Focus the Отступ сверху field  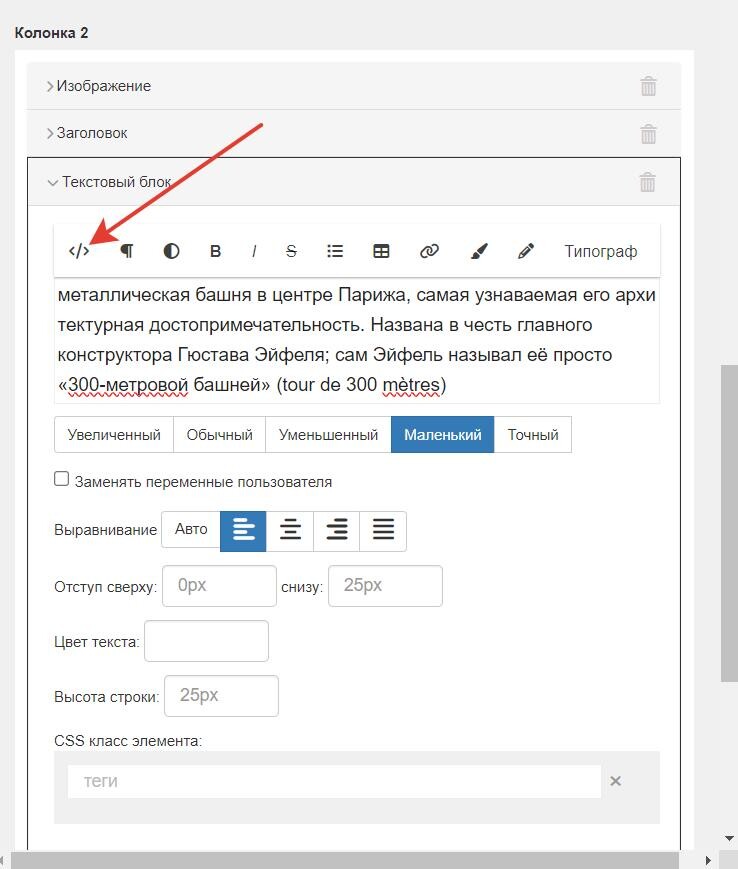pos(219,586)
